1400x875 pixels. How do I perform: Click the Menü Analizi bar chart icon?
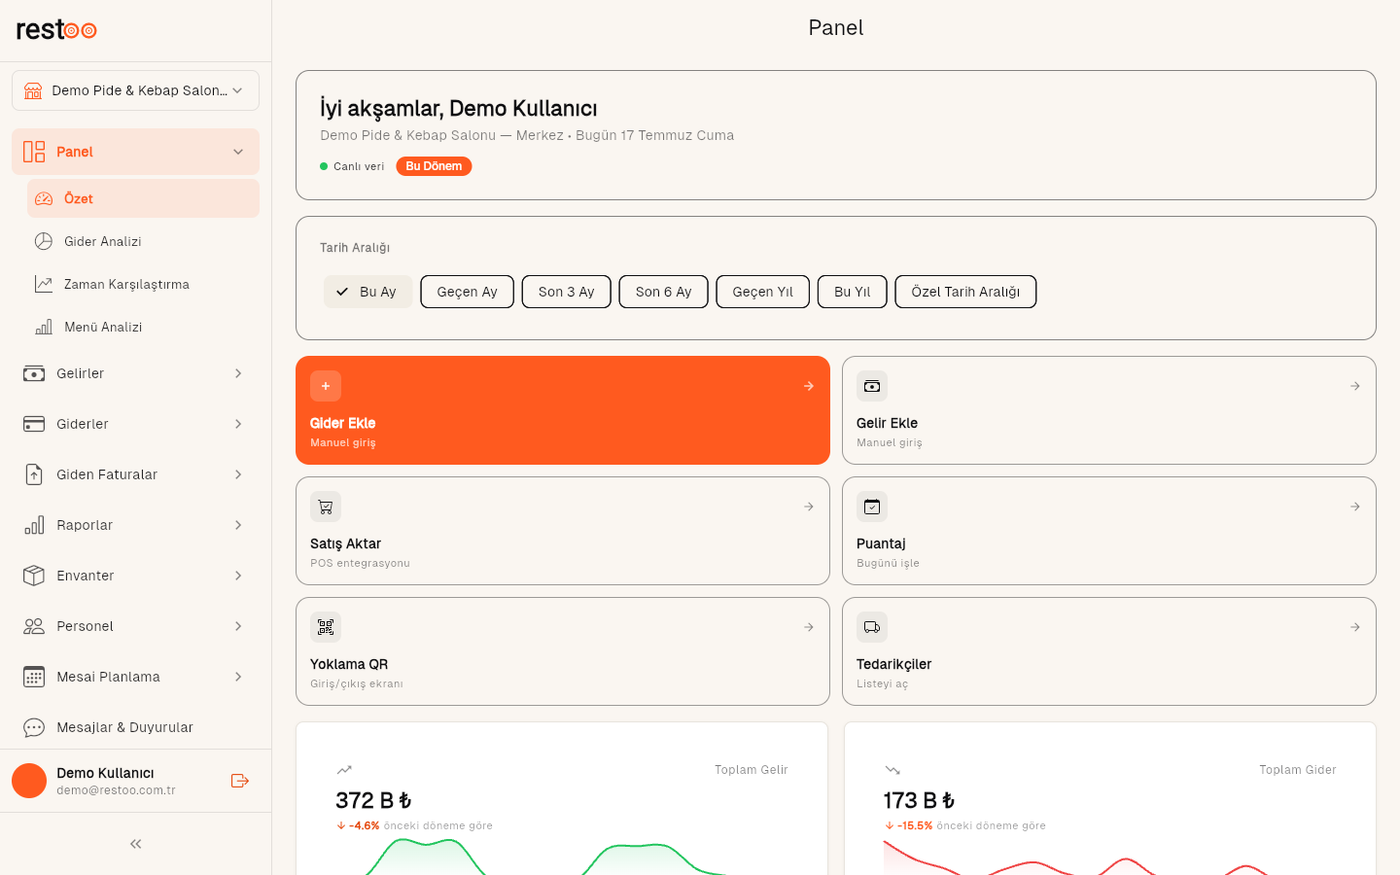pyautogui.click(x=44, y=327)
